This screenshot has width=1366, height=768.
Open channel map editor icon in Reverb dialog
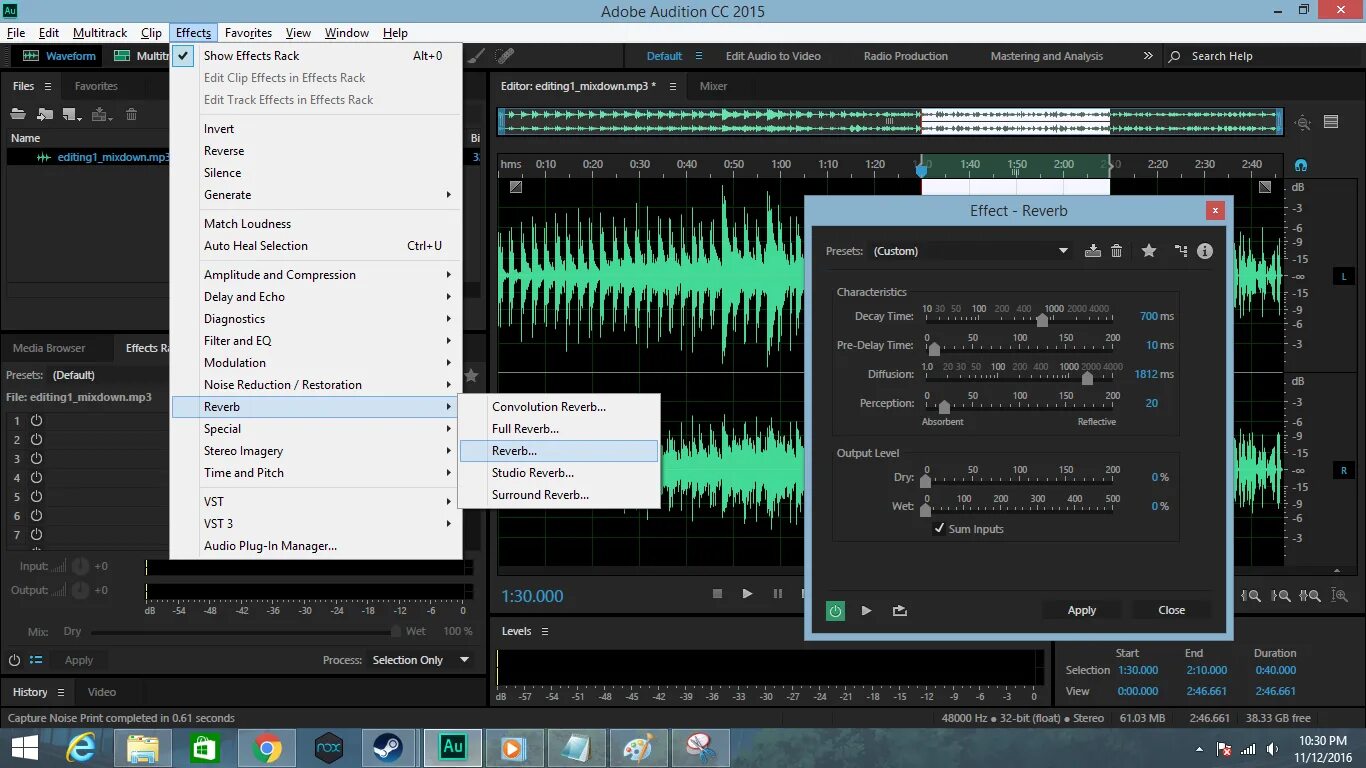pyautogui.click(x=1181, y=251)
